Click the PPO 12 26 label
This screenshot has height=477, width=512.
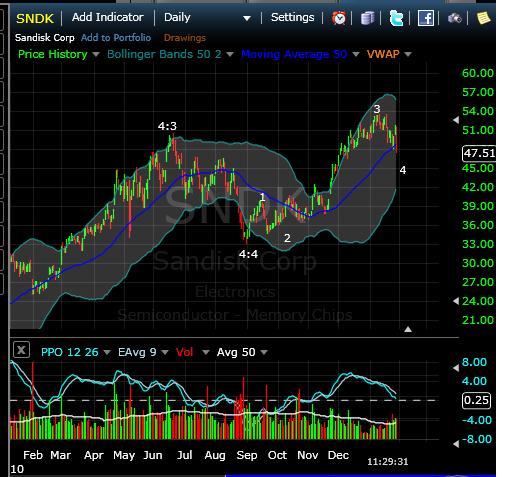[x=70, y=352]
